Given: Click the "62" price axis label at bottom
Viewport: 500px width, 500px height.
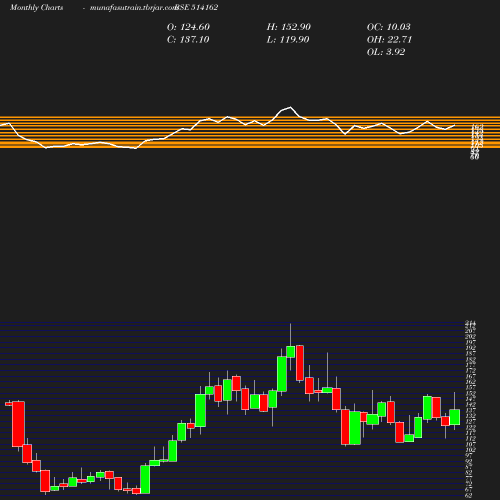Looking at the screenshot, I should tap(469, 496).
